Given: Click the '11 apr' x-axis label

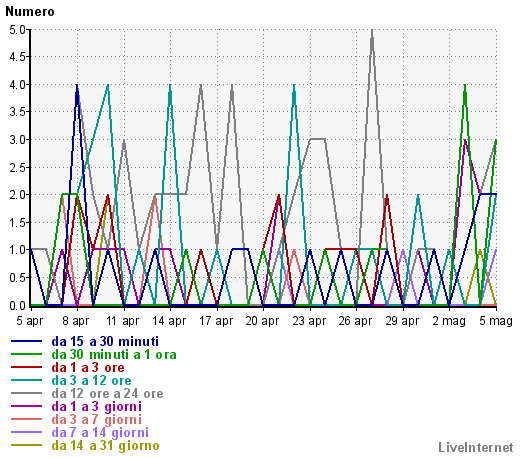Looking at the screenshot, I should point(122,321).
